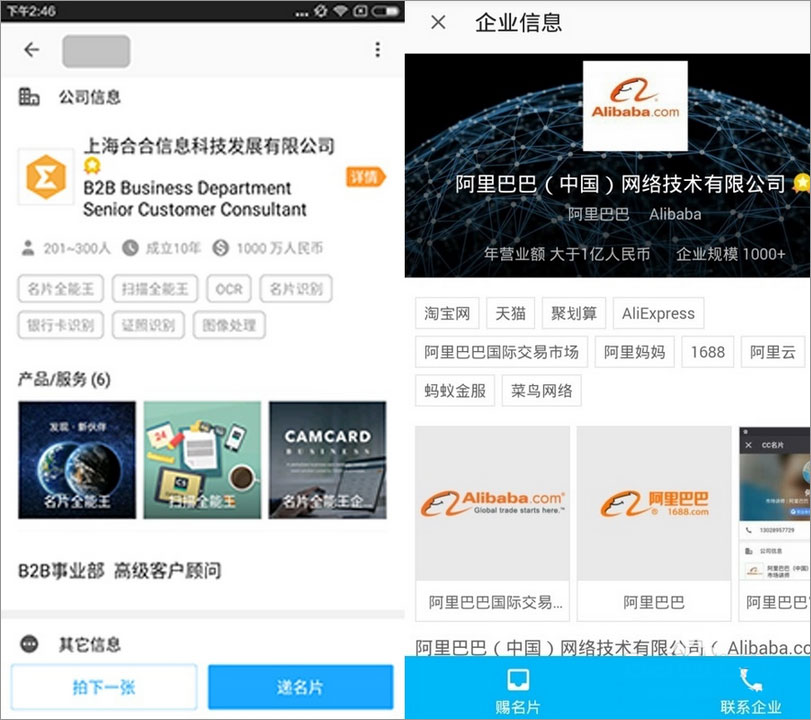Image resolution: width=811 pixels, height=720 pixels.
Task: Click the B2B事业部 高级客户顾问 text
Action: pos(120,571)
